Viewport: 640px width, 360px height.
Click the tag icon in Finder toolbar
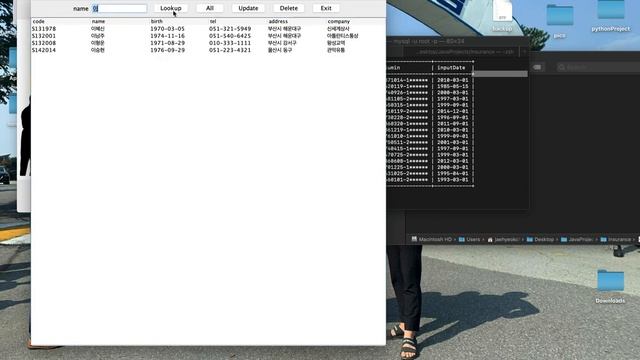(x=537, y=67)
